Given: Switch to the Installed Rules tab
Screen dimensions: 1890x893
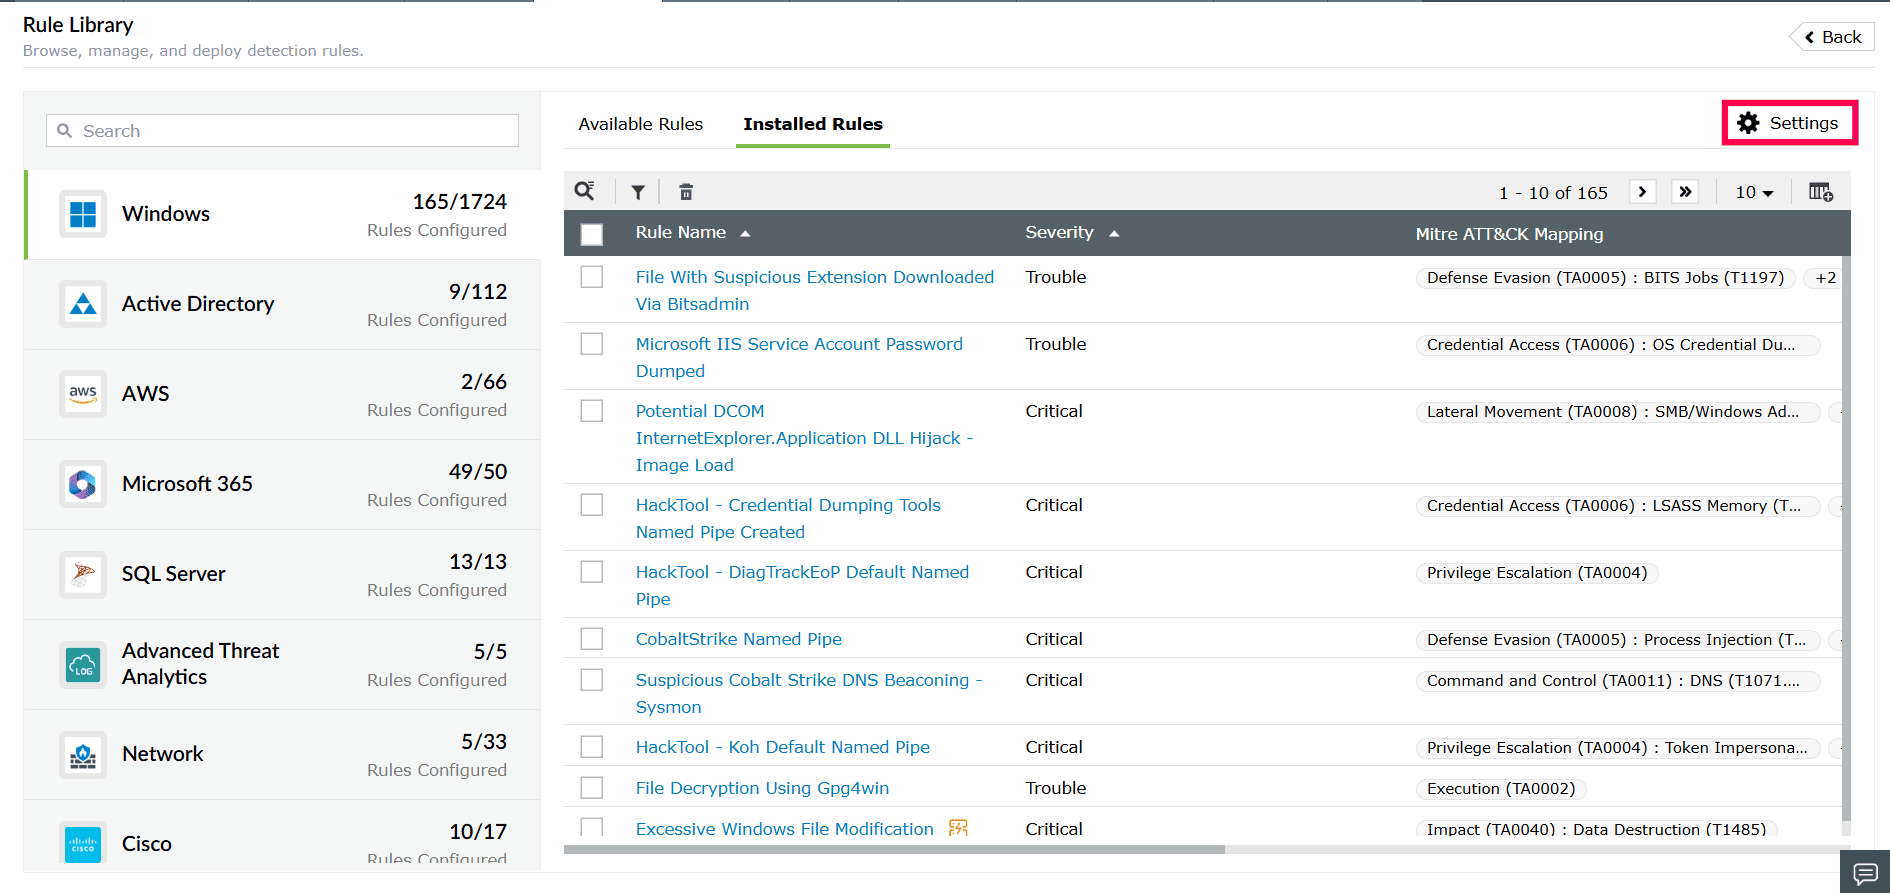Looking at the screenshot, I should coord(813,124).
